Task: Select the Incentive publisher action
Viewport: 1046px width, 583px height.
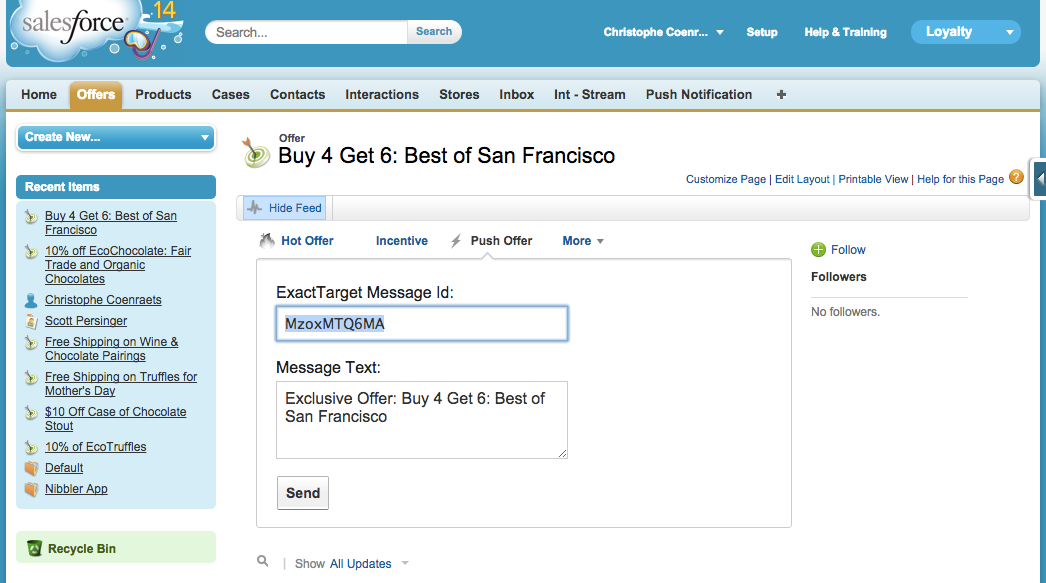Action: pos(402,241)
